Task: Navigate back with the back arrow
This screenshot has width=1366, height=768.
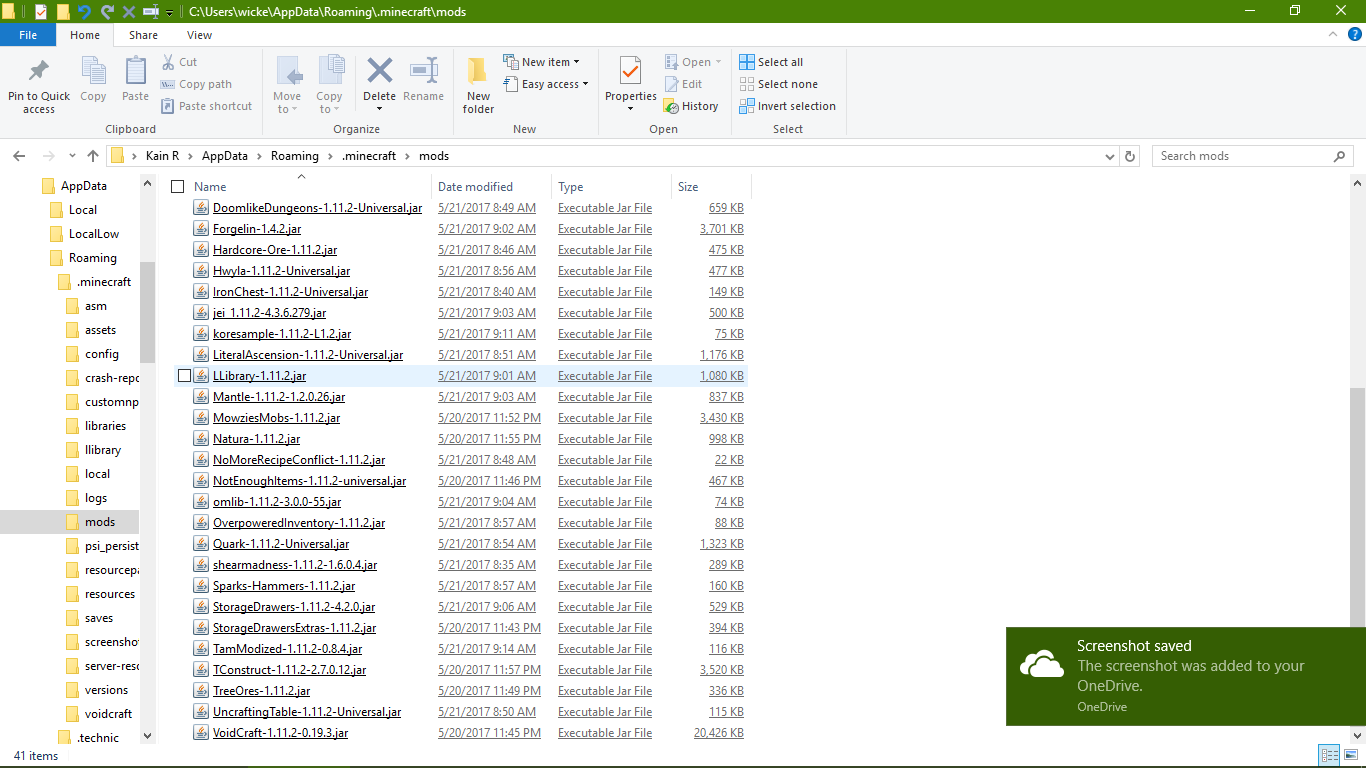Action: tap(19, 156)
